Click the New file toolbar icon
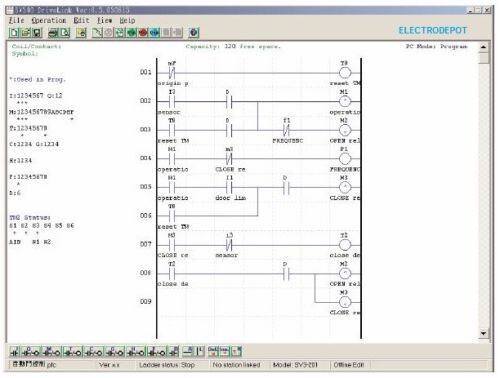Screen dimensions: 500x378 [x=14, y=33]
